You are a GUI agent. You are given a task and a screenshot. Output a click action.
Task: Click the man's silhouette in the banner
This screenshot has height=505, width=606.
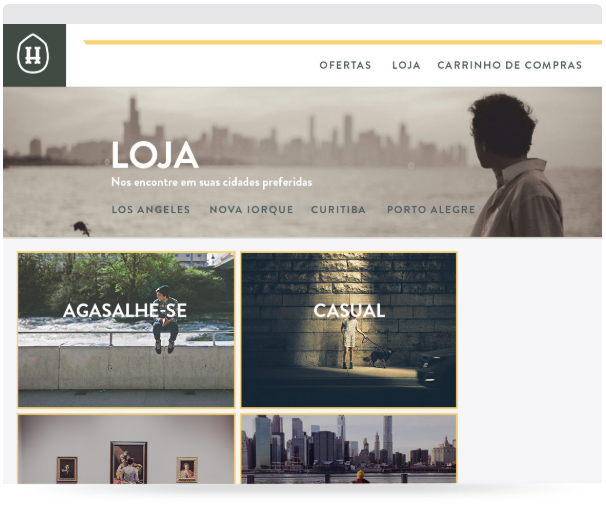pos(516,166)
